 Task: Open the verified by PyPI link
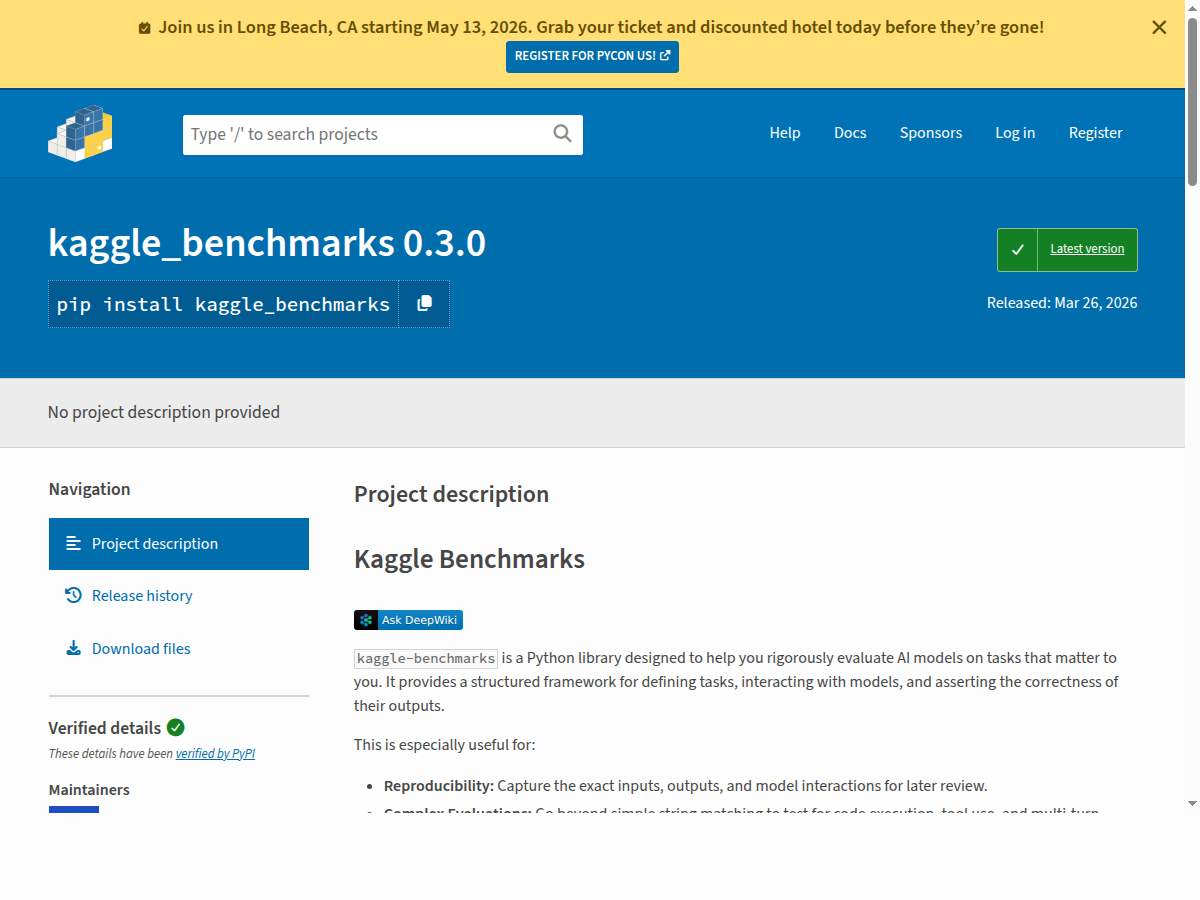coord(215,753)
